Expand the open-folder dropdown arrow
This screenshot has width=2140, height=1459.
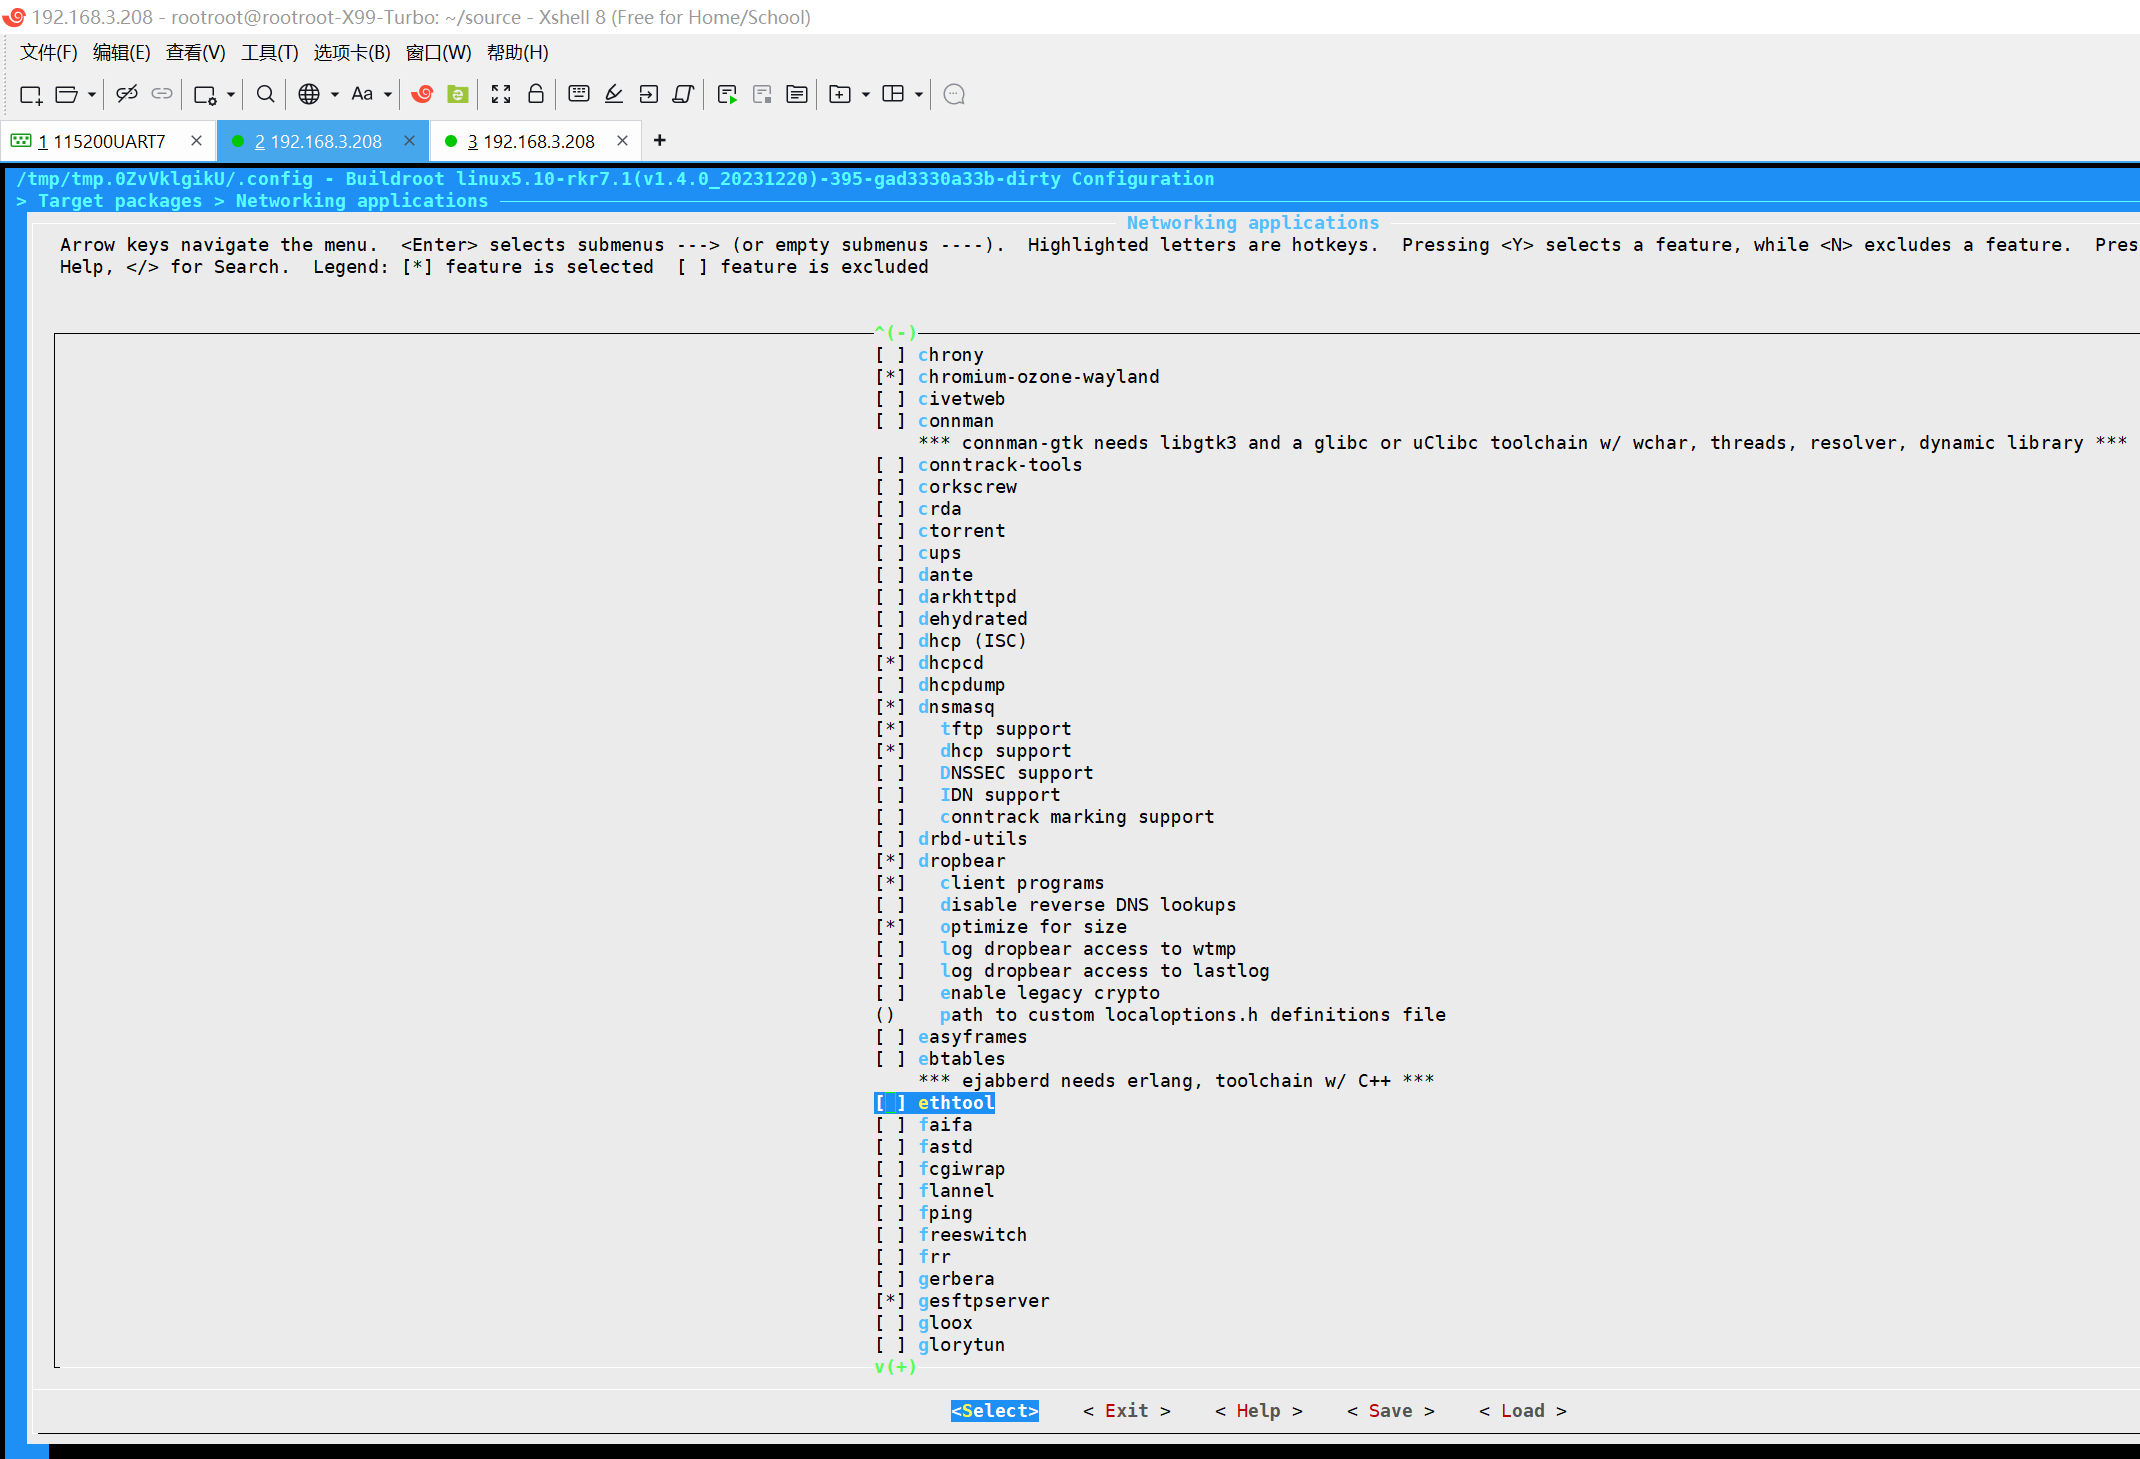[92, 95]
